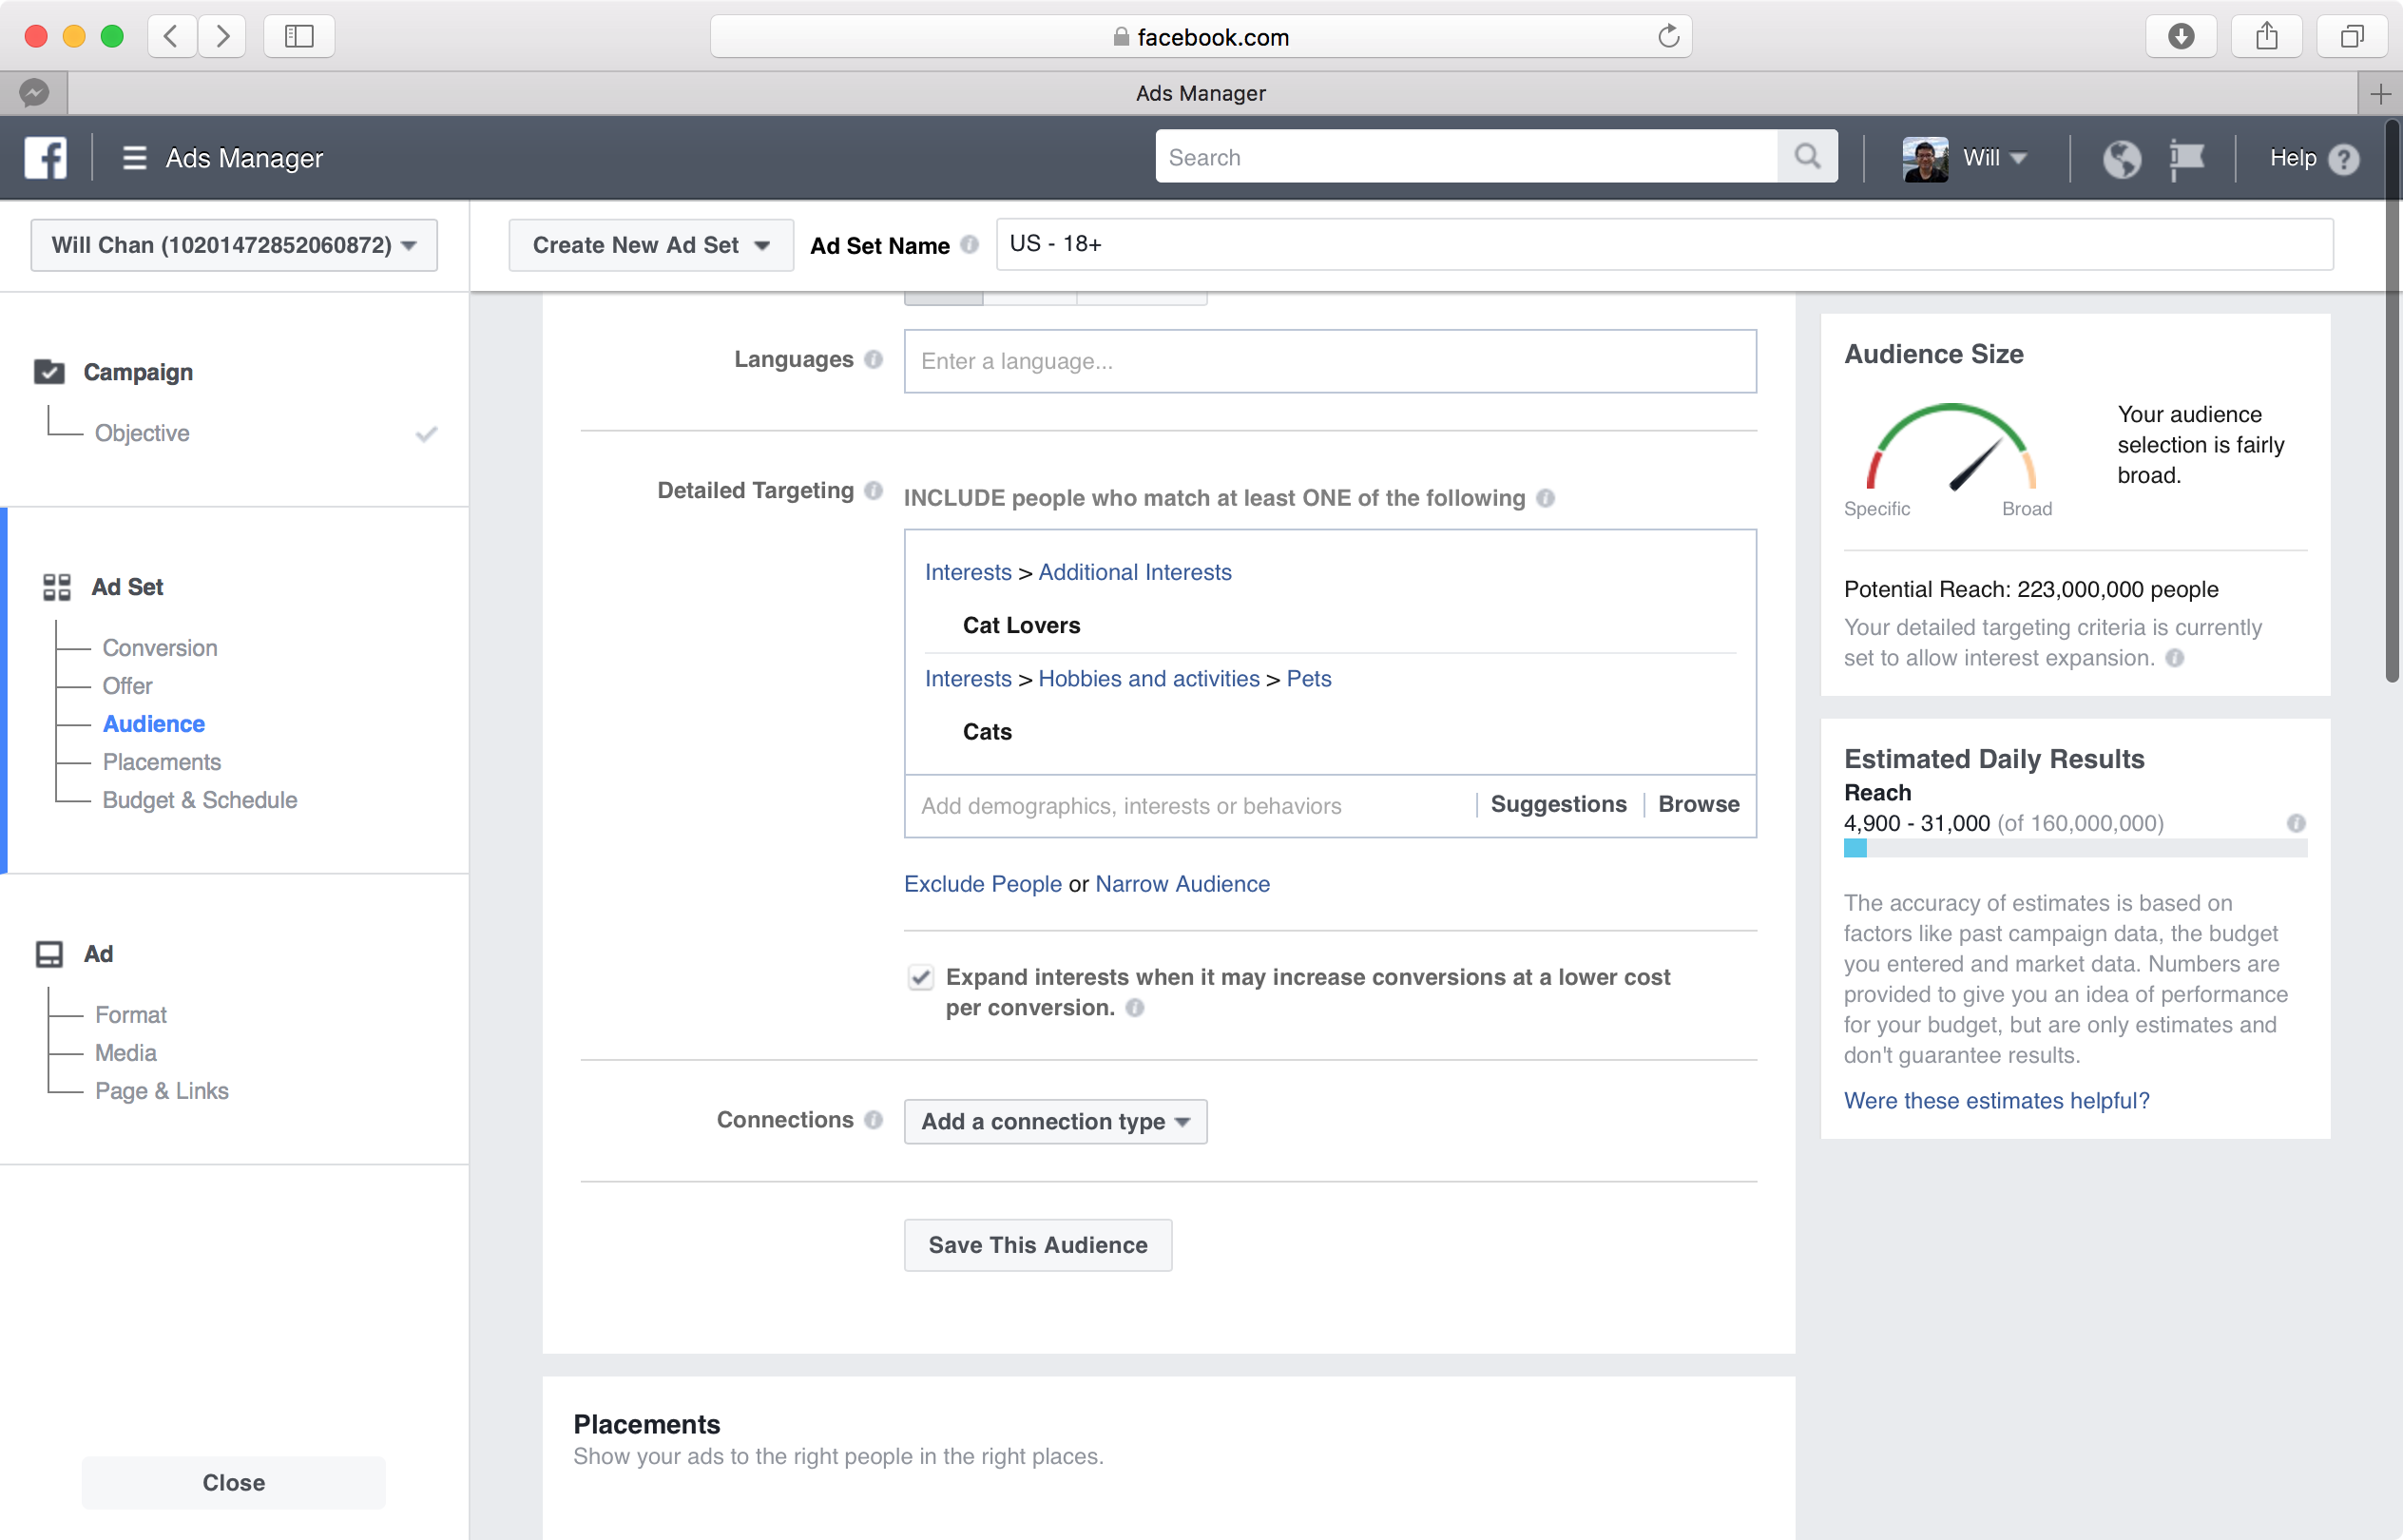
Task: Click the Ad Set Name info icon
Action: click(969, 245)
